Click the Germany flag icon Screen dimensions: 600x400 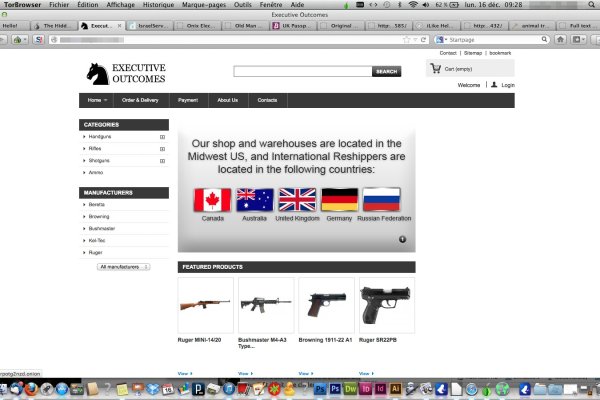(339, 199)
